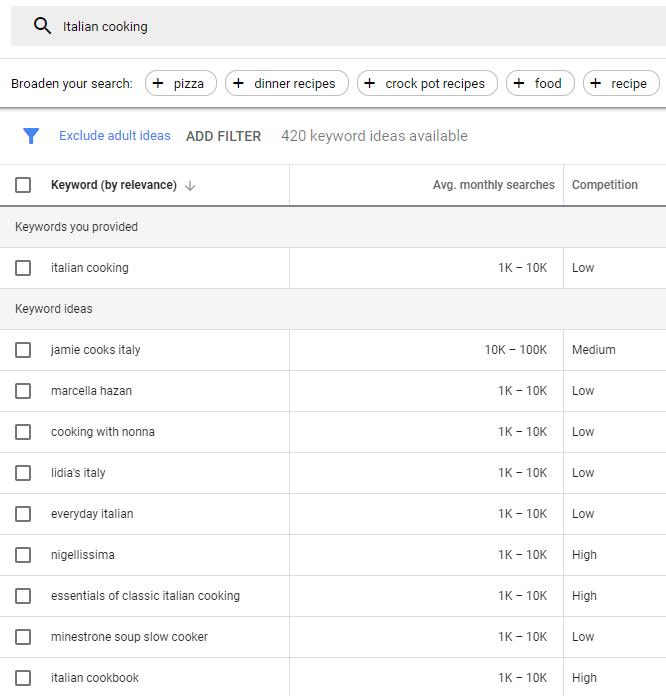
Task: Check the minestrone soup slow cooker checkbox
Action: coord(23,637)
